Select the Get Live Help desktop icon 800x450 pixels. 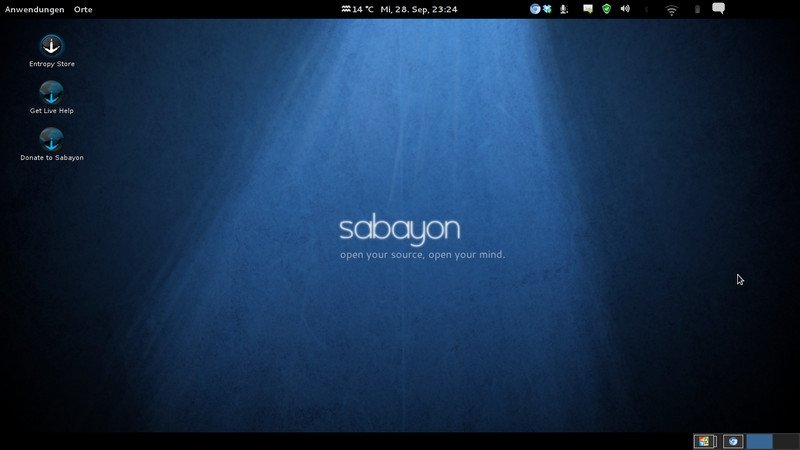52,97
